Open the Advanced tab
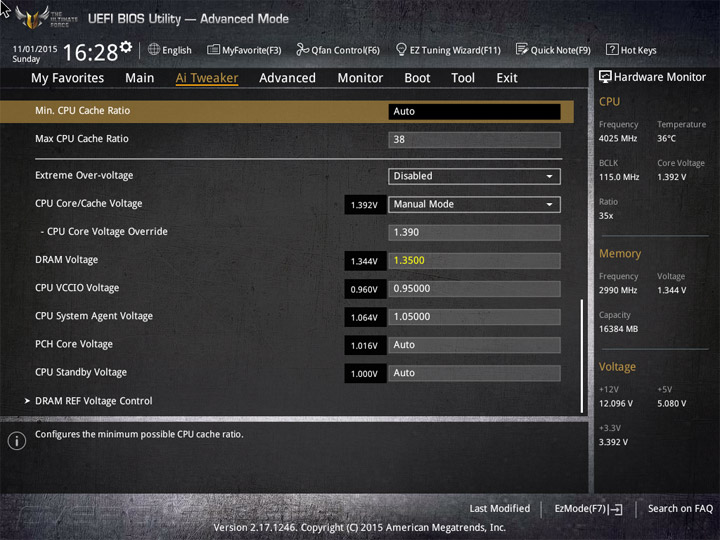 [287, 78]
